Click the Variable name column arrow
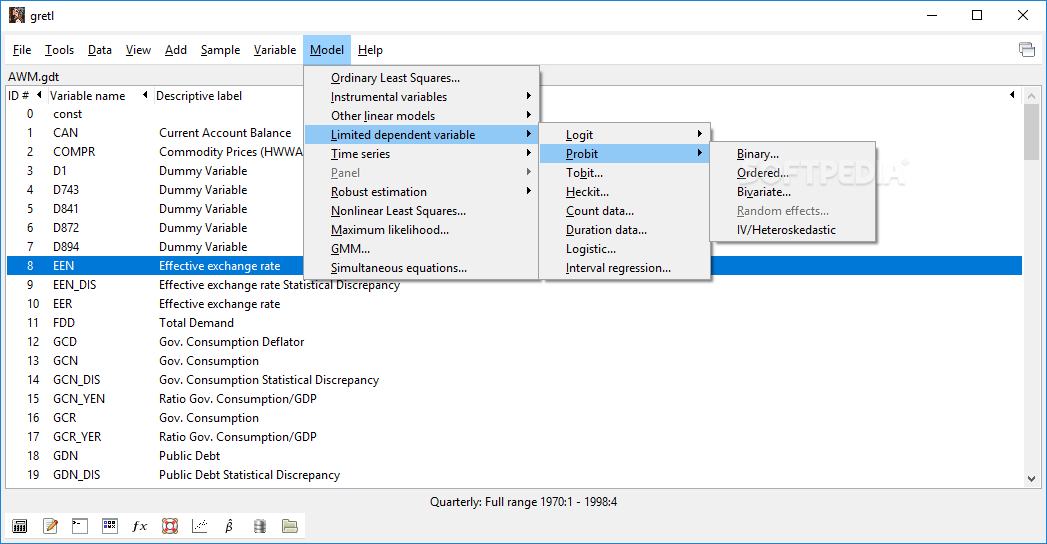Image resolution: width=1047 pixels, height=544 pixels. pyautogui.click(x=145, y=95)
